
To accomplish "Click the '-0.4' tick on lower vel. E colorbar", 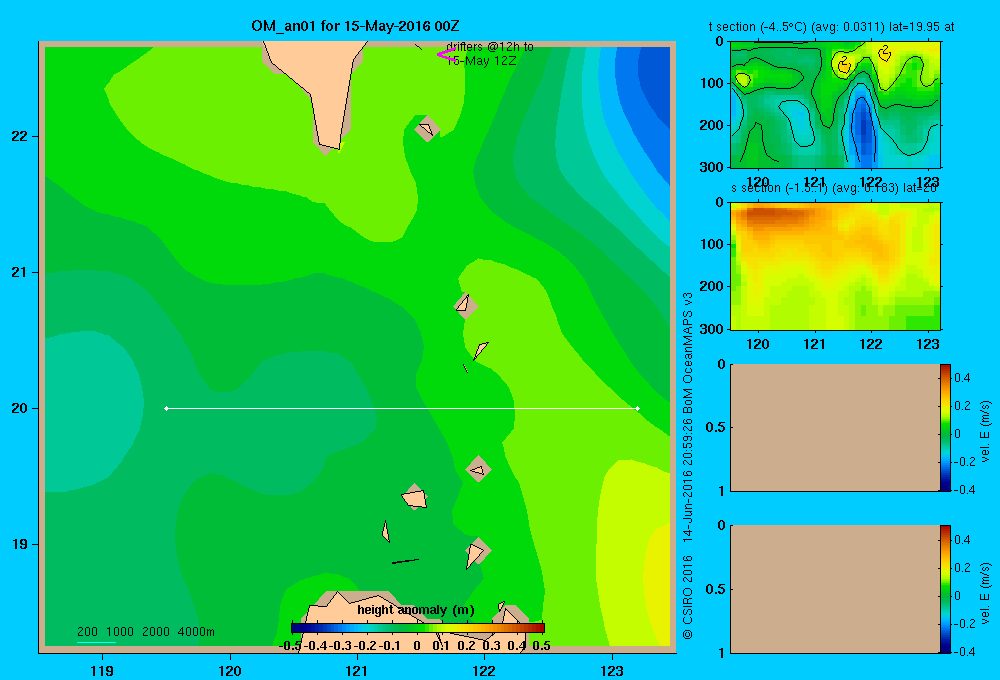I will tap(963, 651).
